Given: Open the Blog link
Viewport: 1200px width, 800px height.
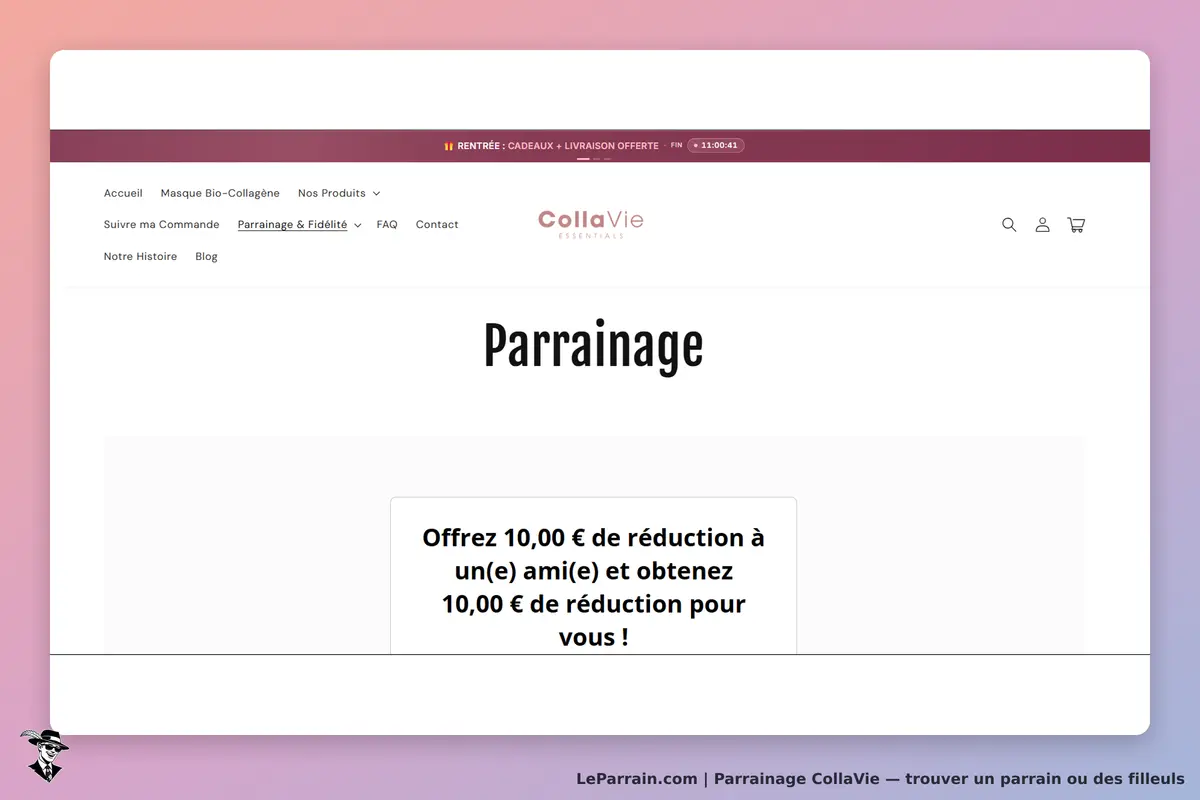Looking at the screenshot, I should tap(206, 257).
